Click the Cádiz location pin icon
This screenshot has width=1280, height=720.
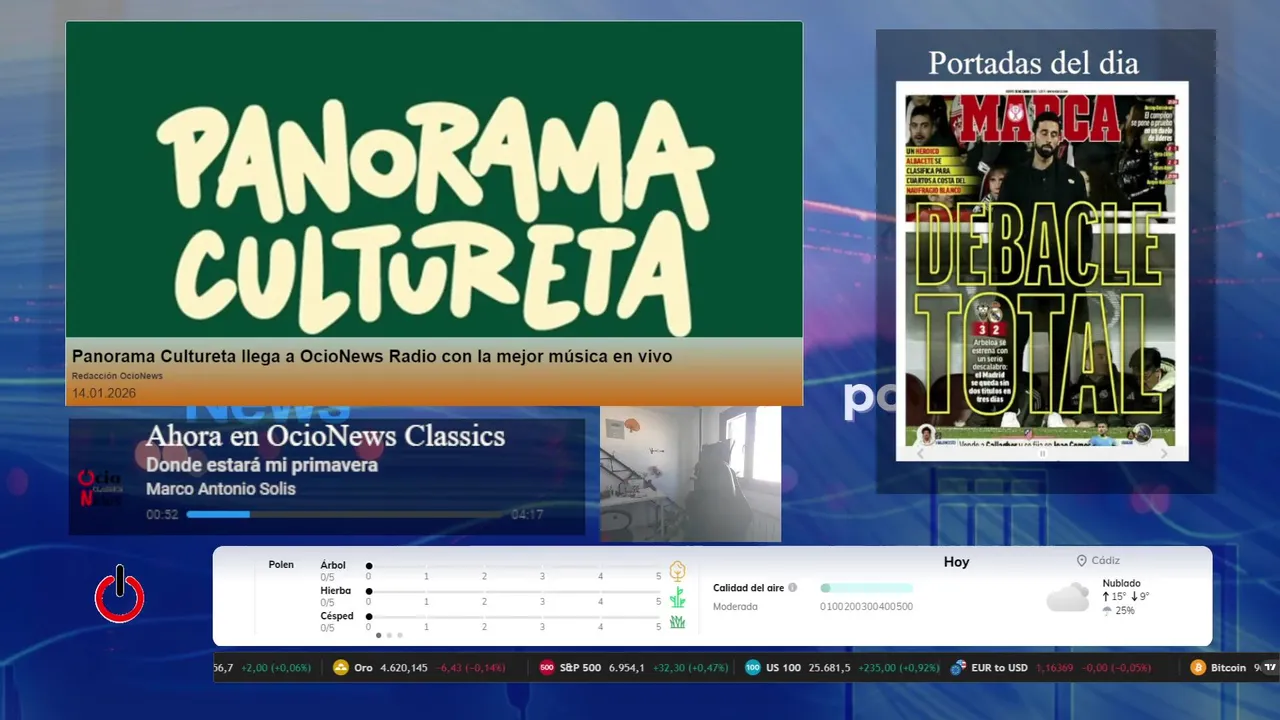coord(1082,561)
